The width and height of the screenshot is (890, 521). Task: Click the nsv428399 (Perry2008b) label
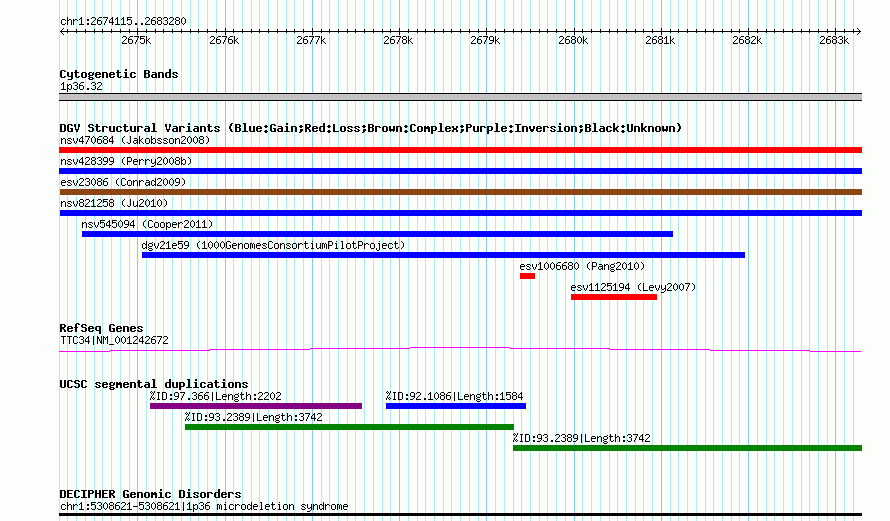(126, 161)
